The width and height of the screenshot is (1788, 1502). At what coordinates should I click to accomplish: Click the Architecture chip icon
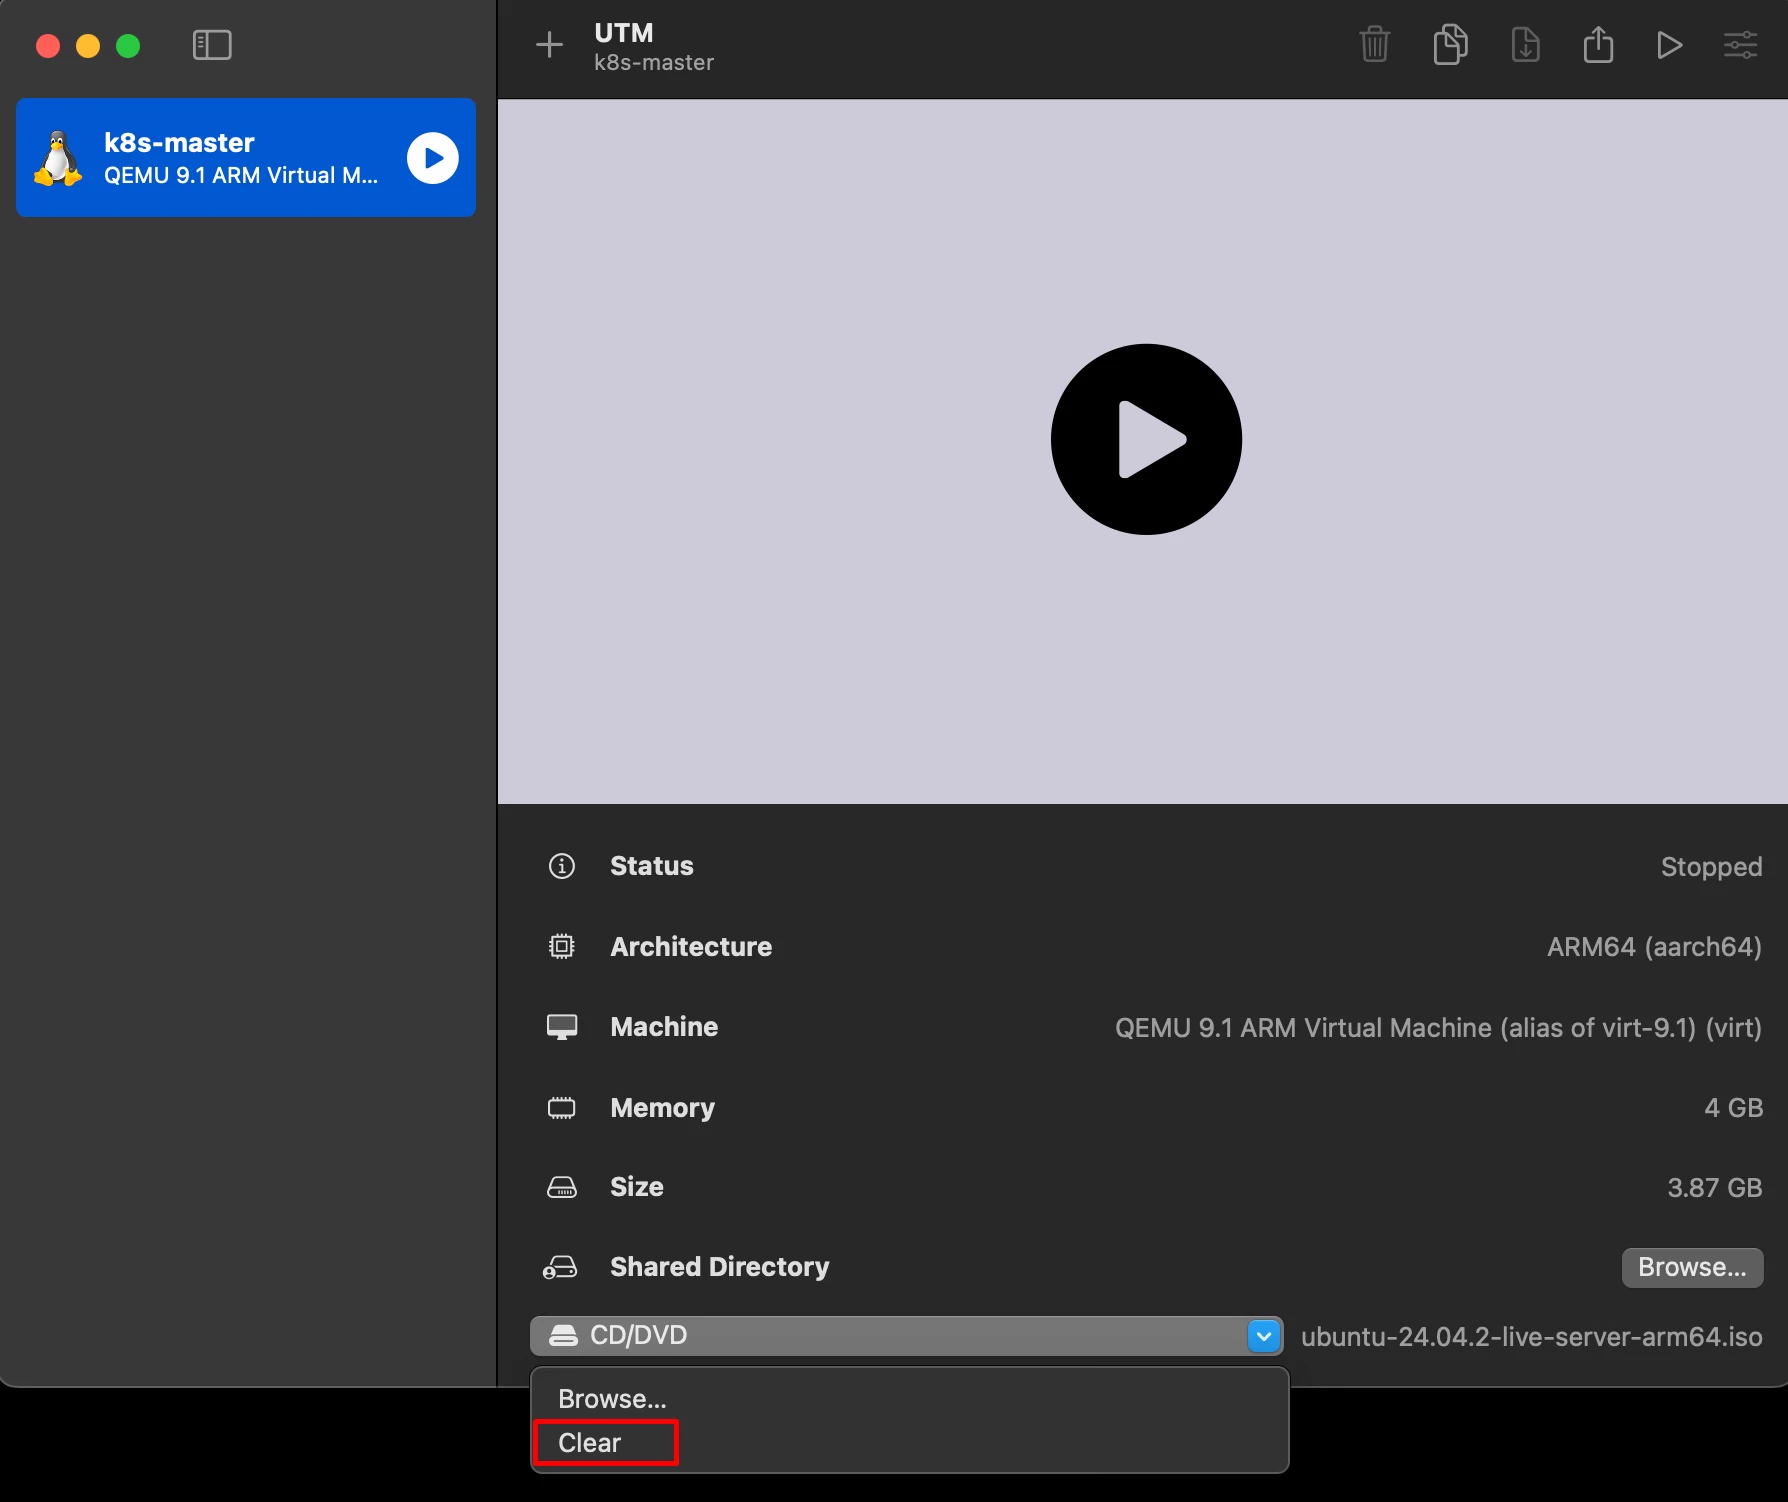(562, 946)
